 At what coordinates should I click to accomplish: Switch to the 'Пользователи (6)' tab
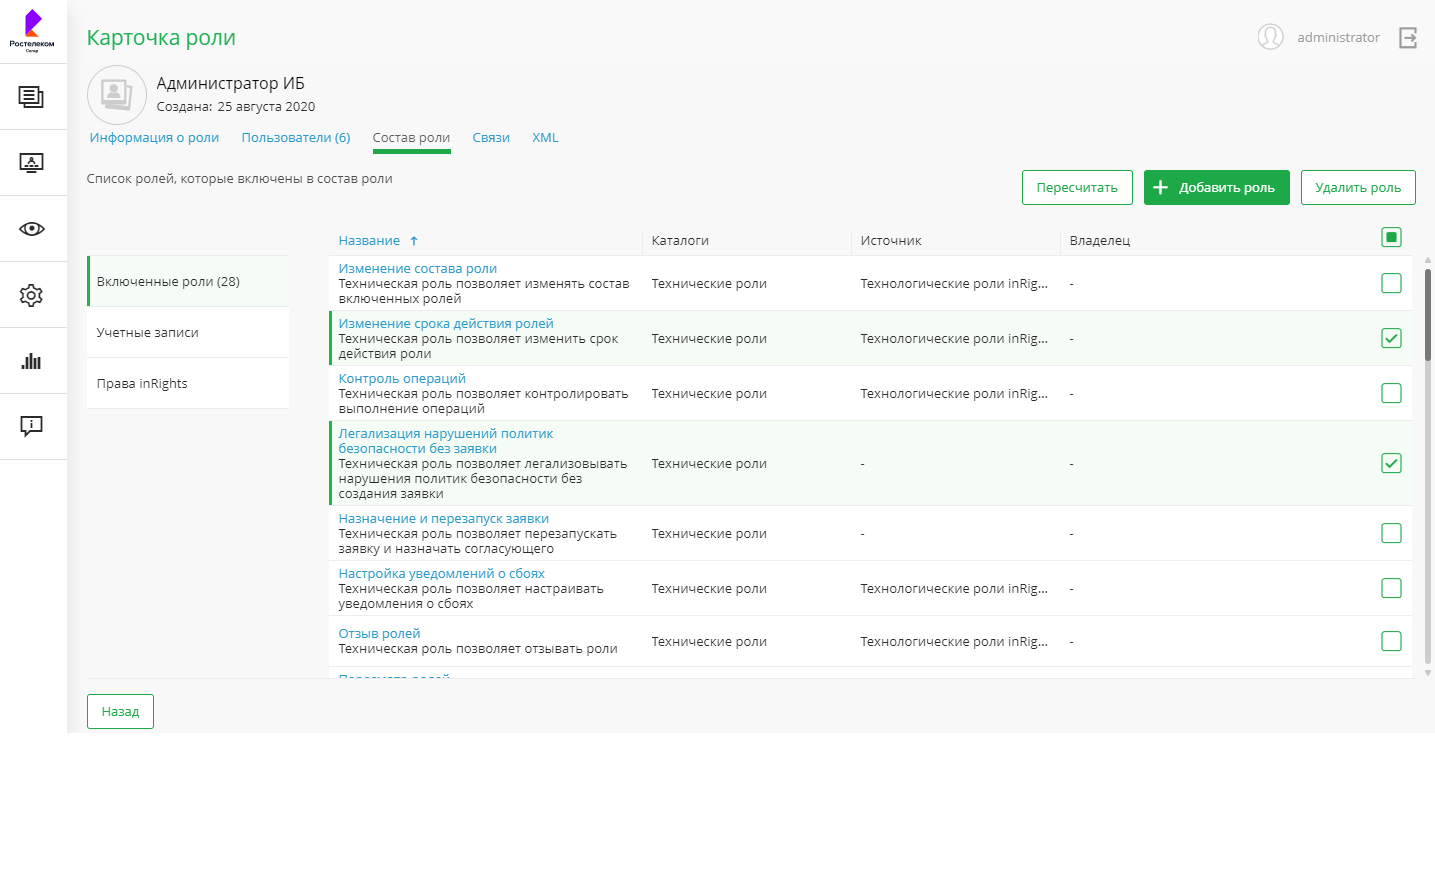[x=296, y=138]
